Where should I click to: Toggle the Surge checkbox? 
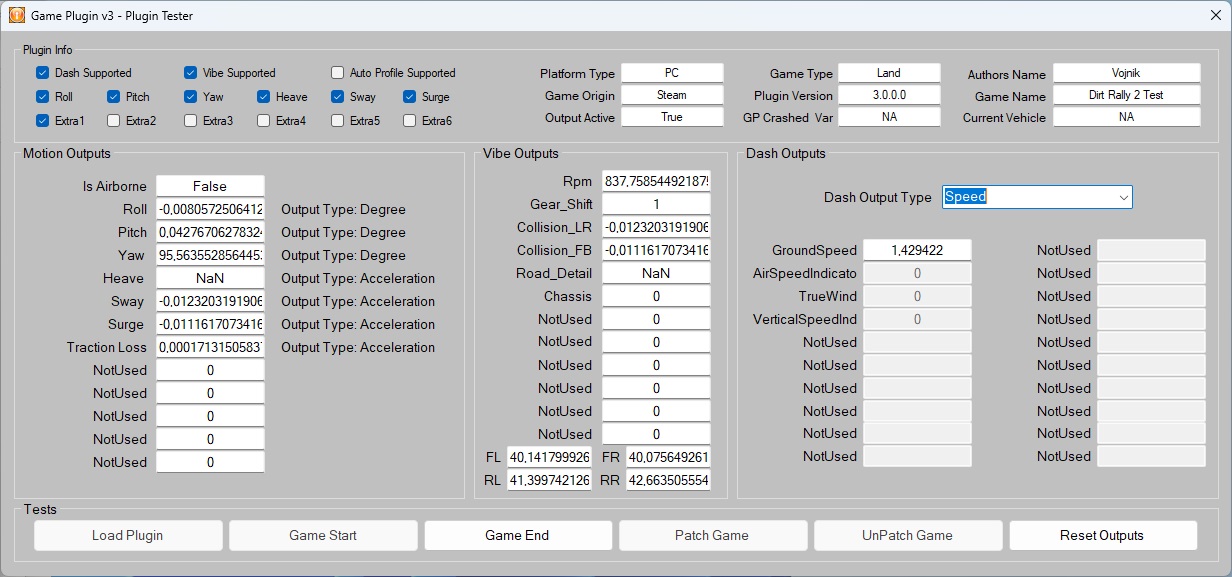tap(410, 97)
